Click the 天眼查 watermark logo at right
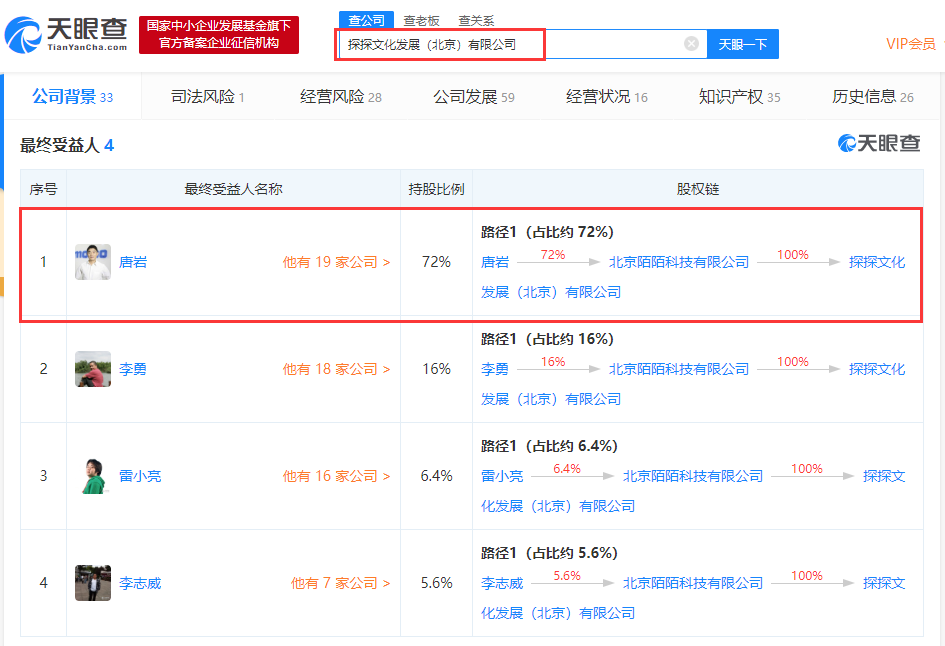 (879, 144)
